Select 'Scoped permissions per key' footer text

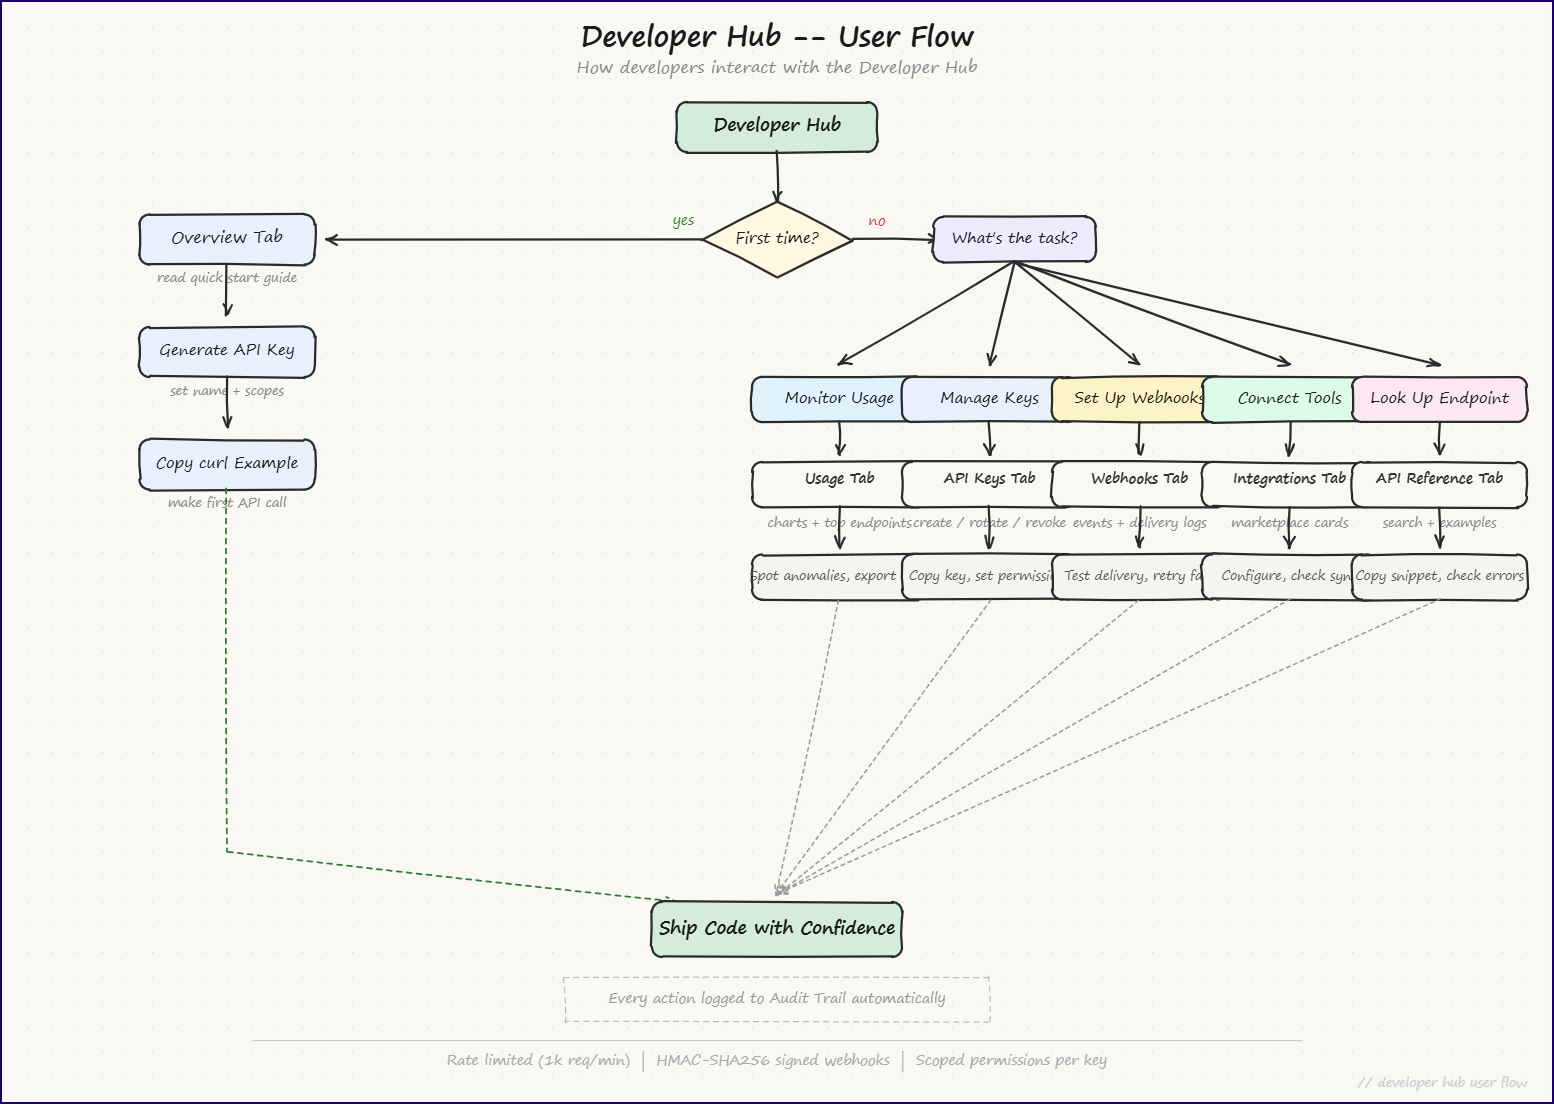(x=1011, y=1061)
